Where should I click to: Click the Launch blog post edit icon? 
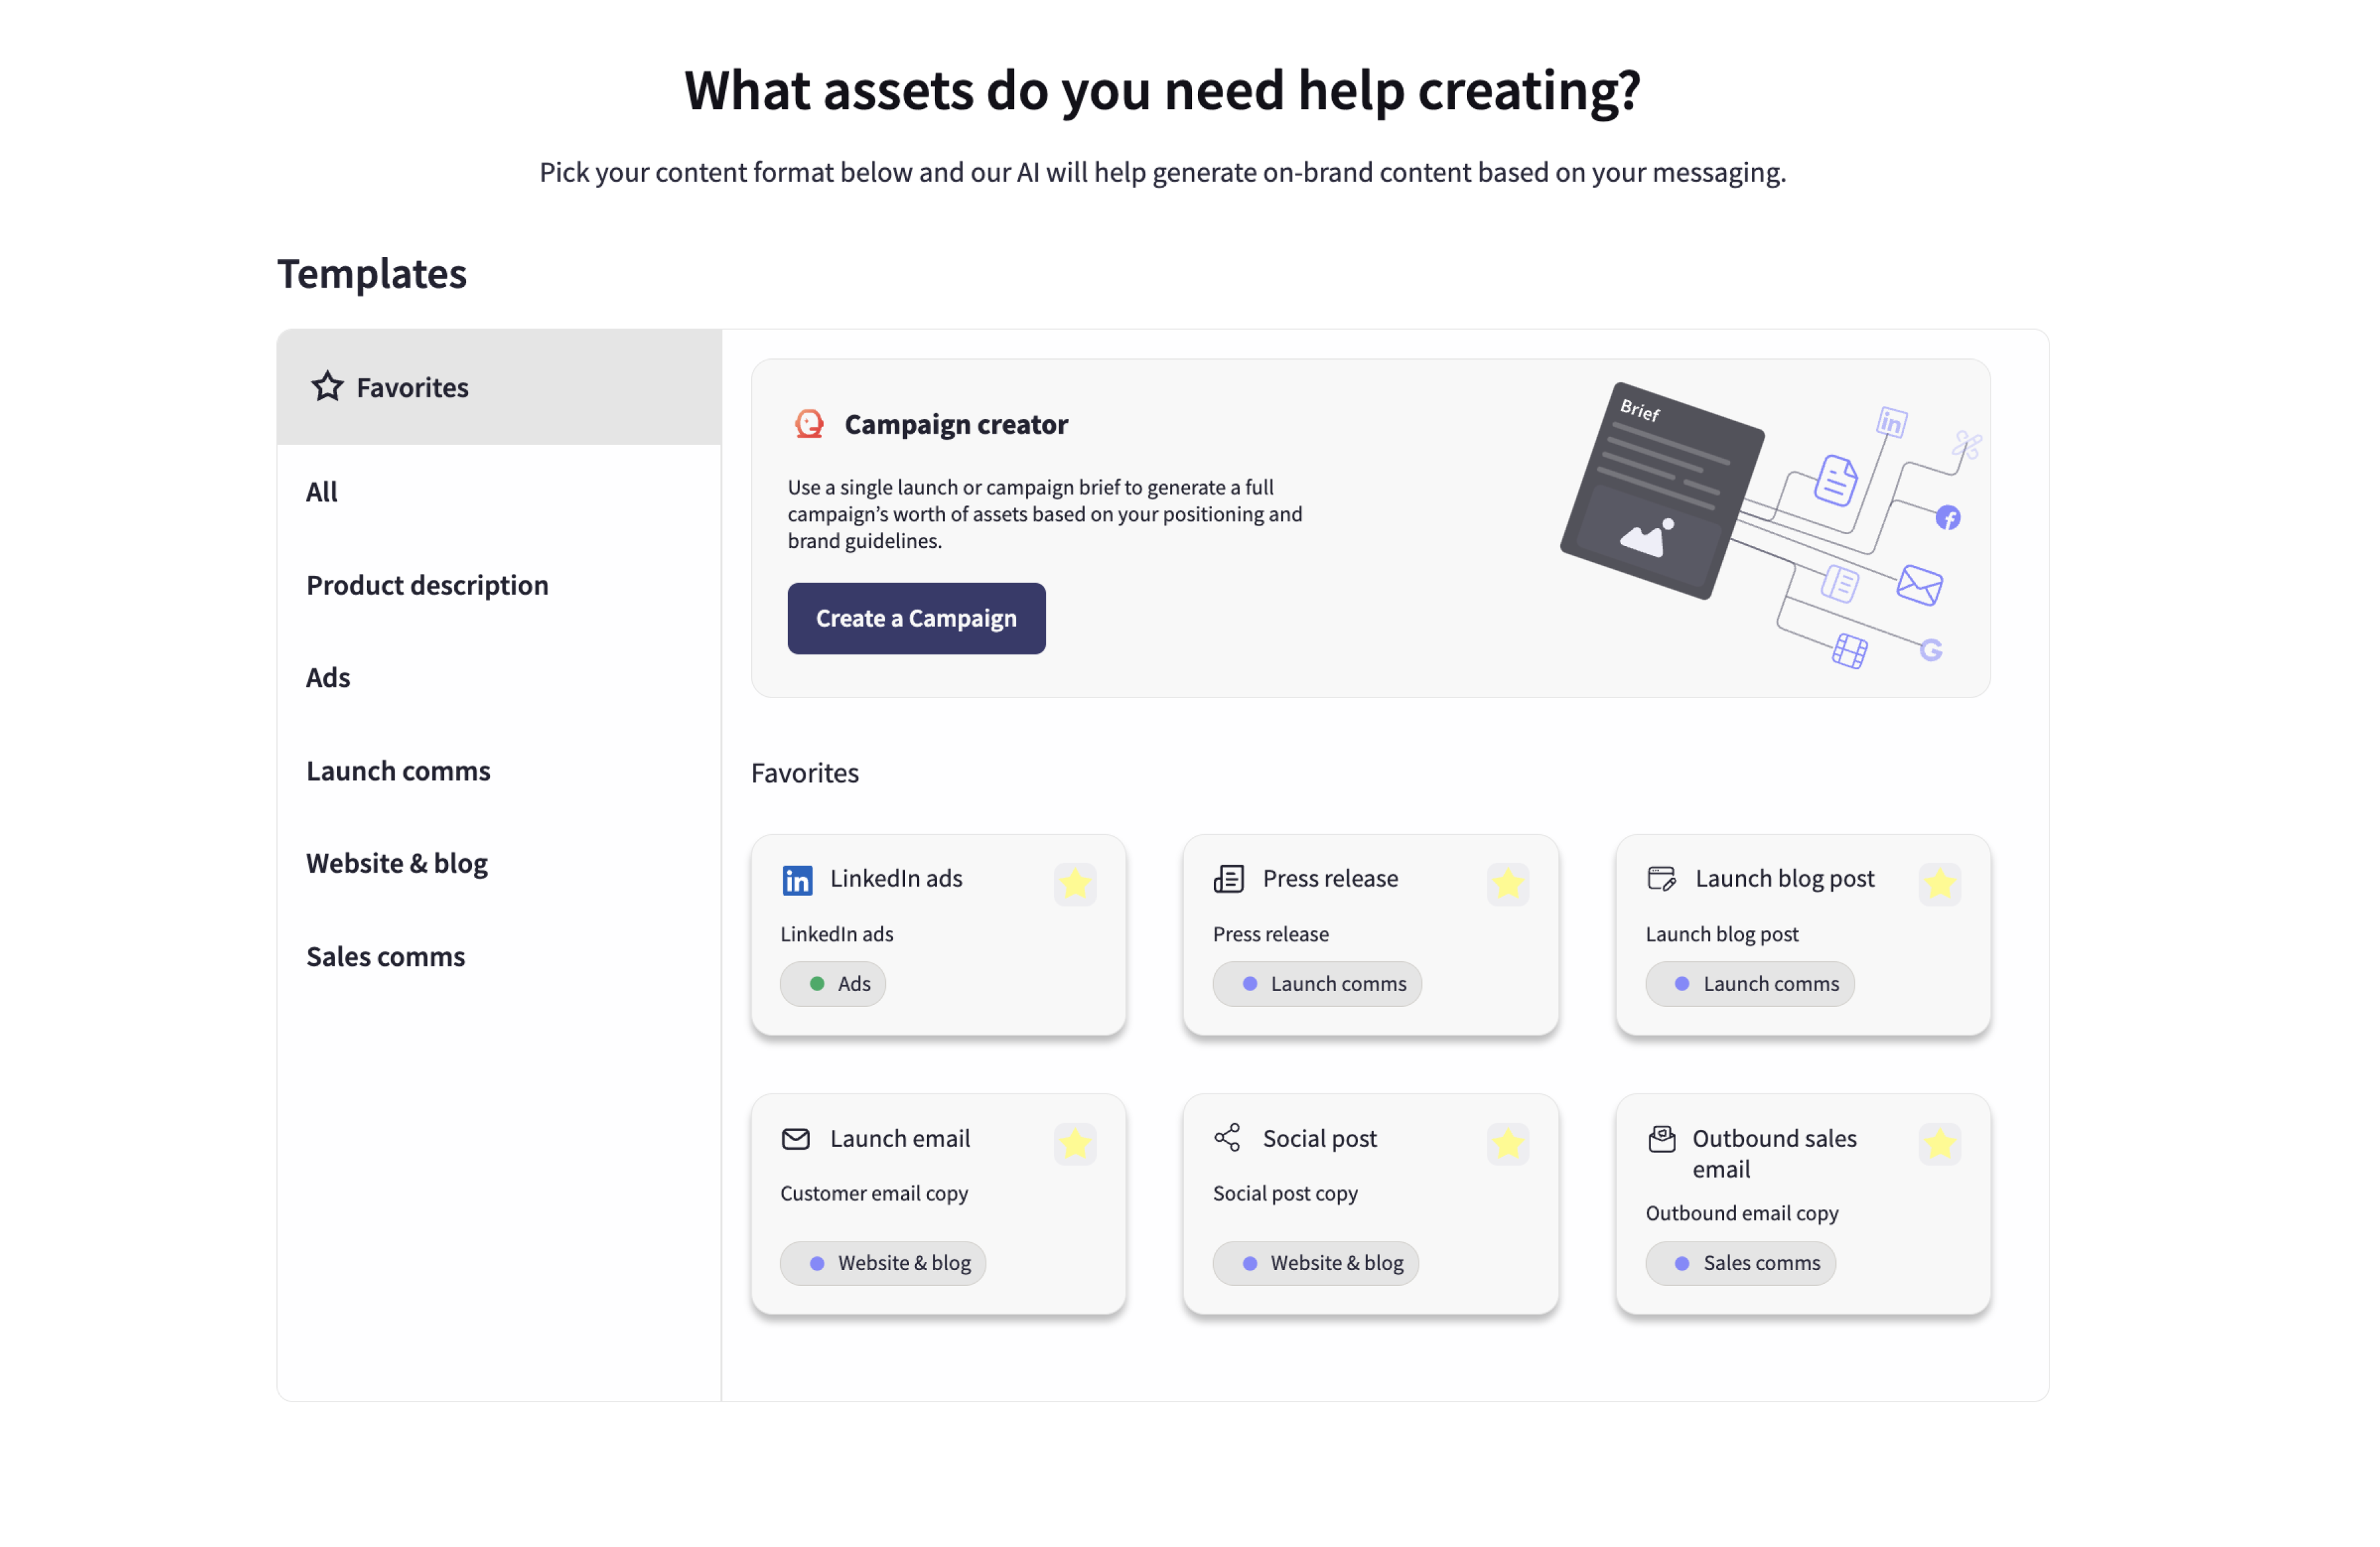point(1661,879)
